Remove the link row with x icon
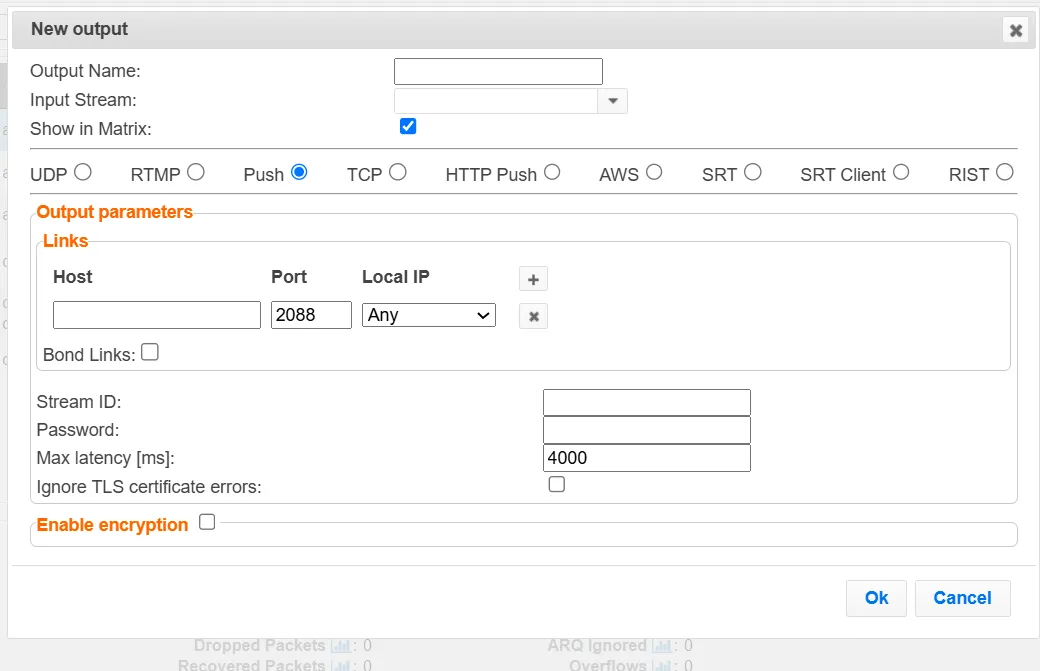Viewport: 1040px width, 671px height. (533, 317)
